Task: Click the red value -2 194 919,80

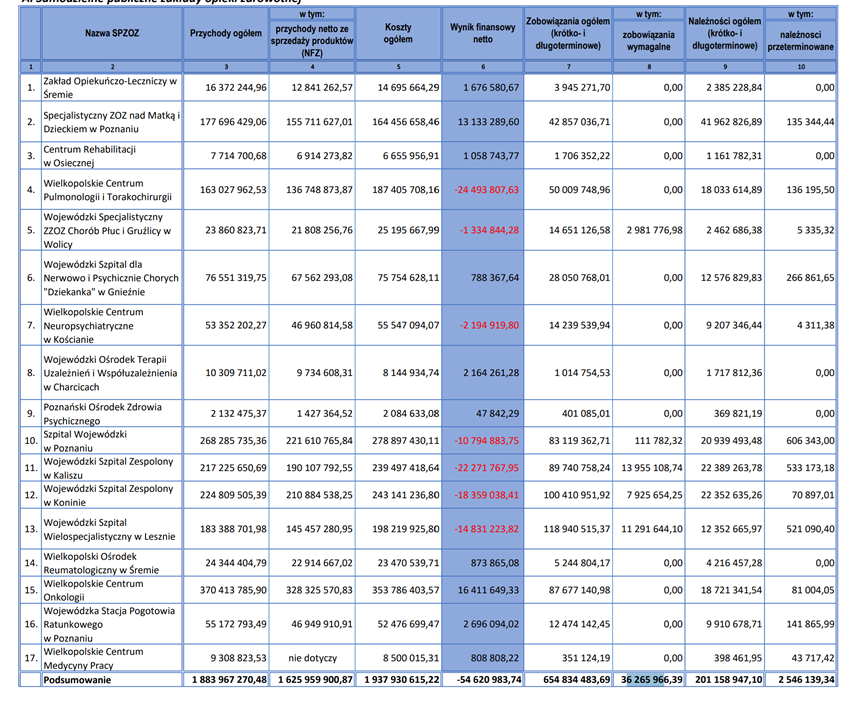Action: click(x=489, y=325)
